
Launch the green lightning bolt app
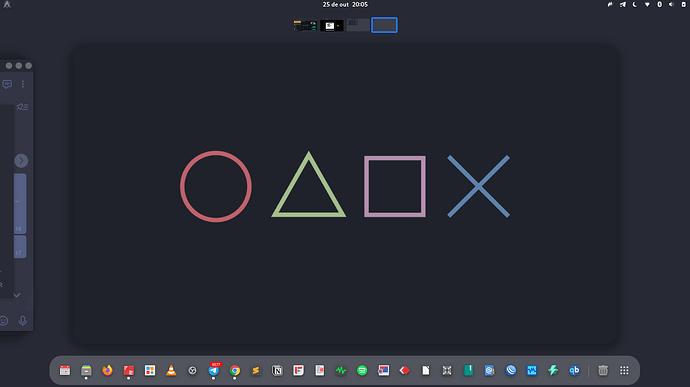[553, 370]
